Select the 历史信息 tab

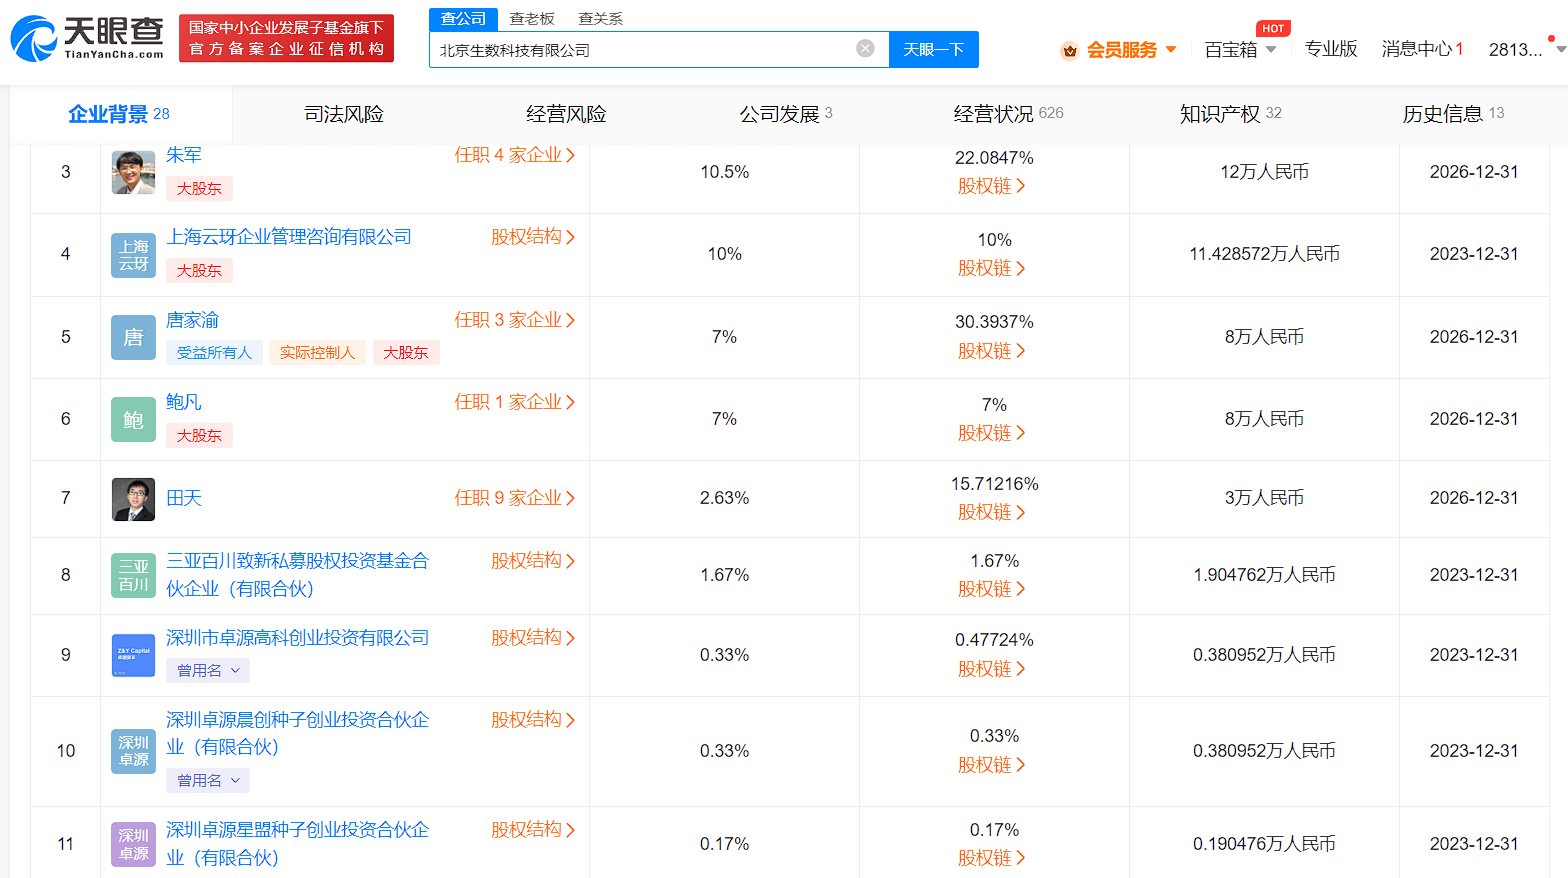[x=1453, y=114]
